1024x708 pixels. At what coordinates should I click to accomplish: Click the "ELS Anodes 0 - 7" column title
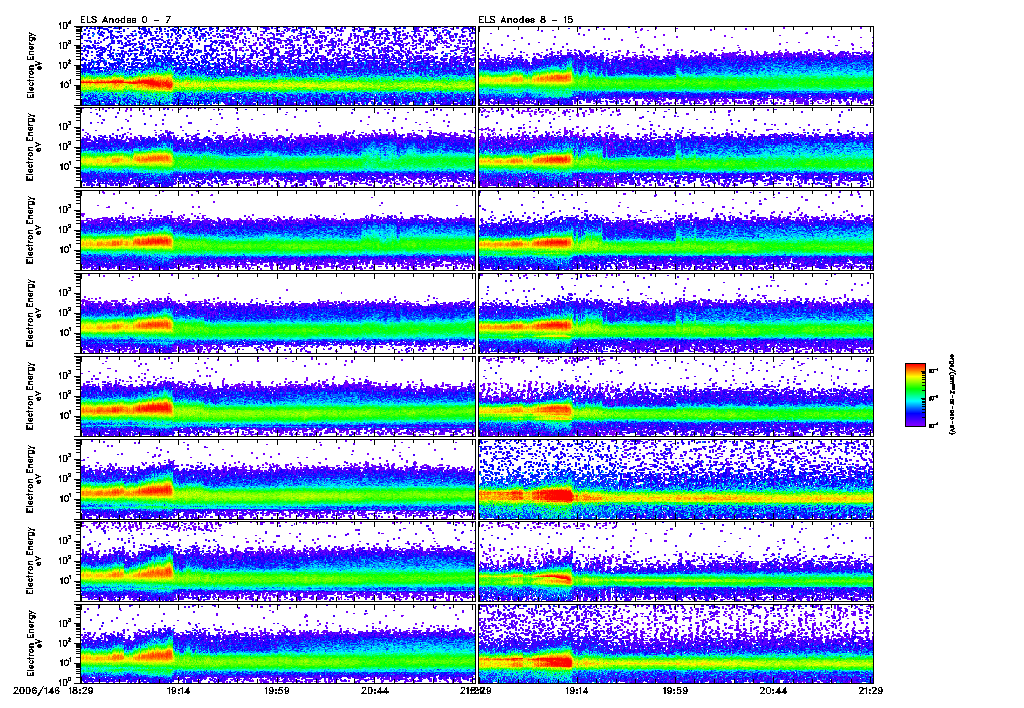point(126,20)
